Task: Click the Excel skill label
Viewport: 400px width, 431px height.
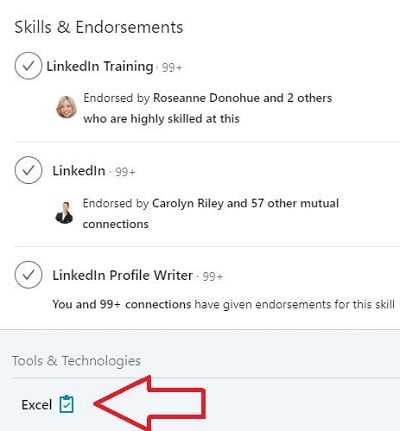Action: [x=37, y=405]
